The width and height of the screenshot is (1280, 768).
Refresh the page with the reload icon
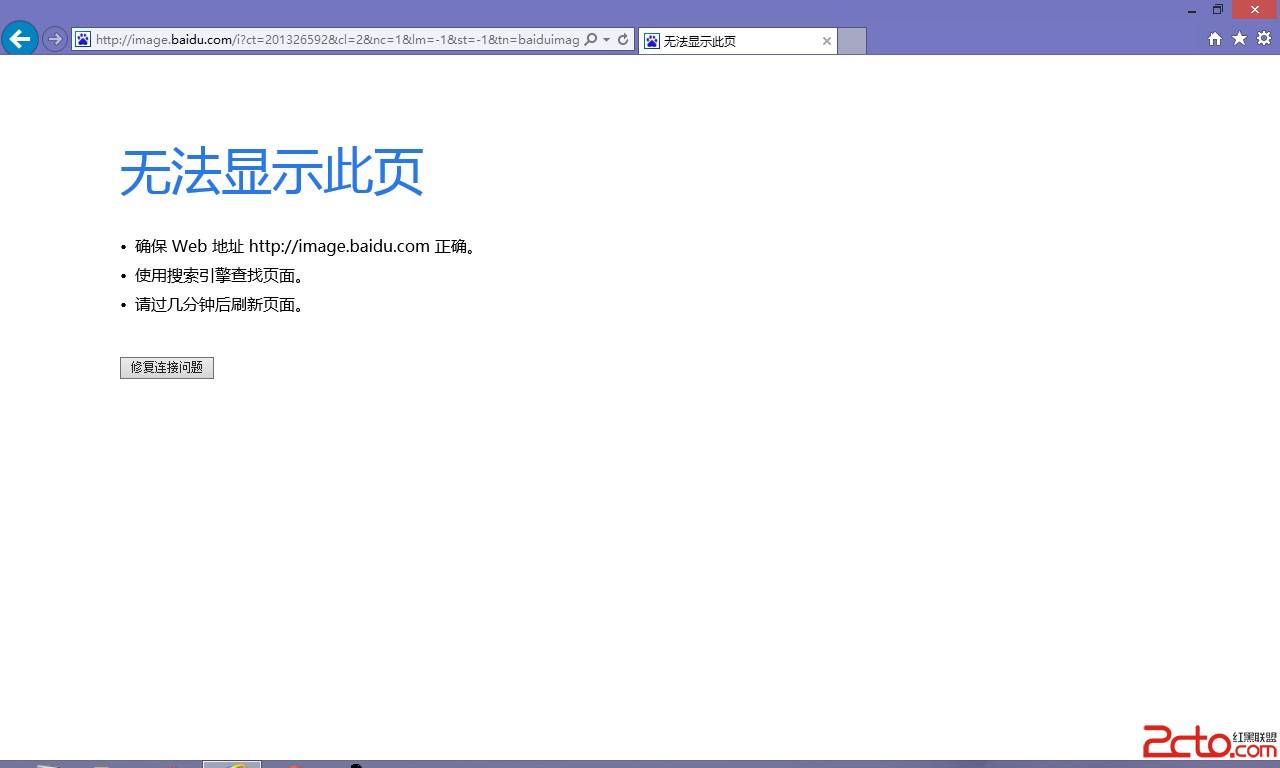[623, 40]
